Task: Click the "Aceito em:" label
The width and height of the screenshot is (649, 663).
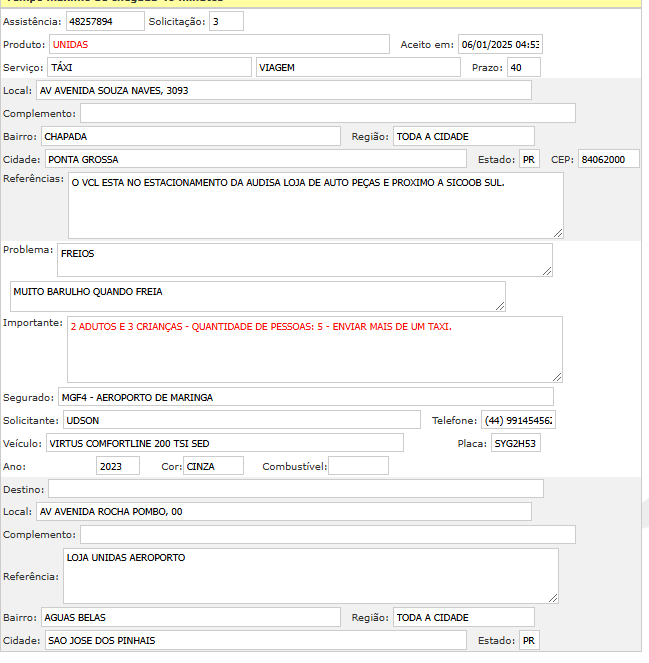Action: [x=427, y=44]
